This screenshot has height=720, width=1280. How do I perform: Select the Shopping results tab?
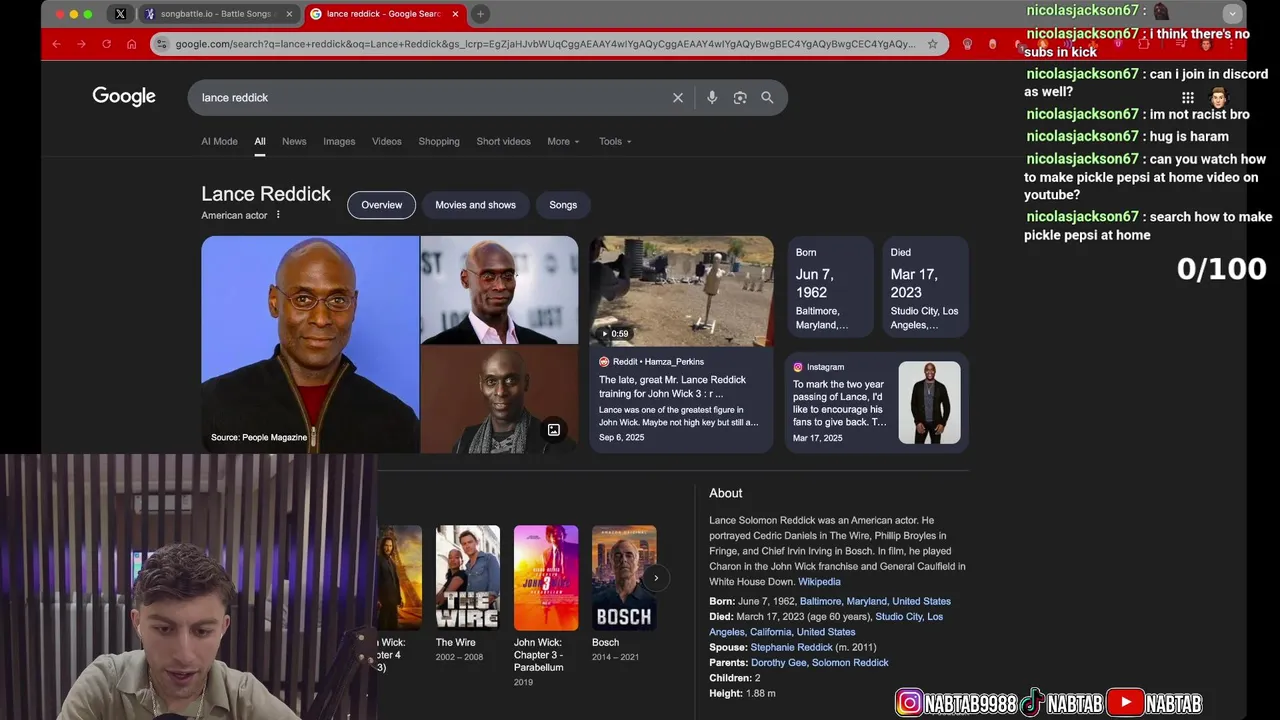[x=439, y=141]
